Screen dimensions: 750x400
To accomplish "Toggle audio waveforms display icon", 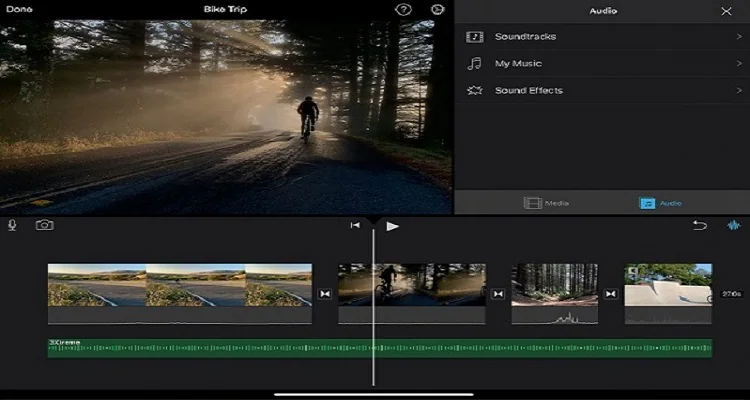I will point(733,225).
